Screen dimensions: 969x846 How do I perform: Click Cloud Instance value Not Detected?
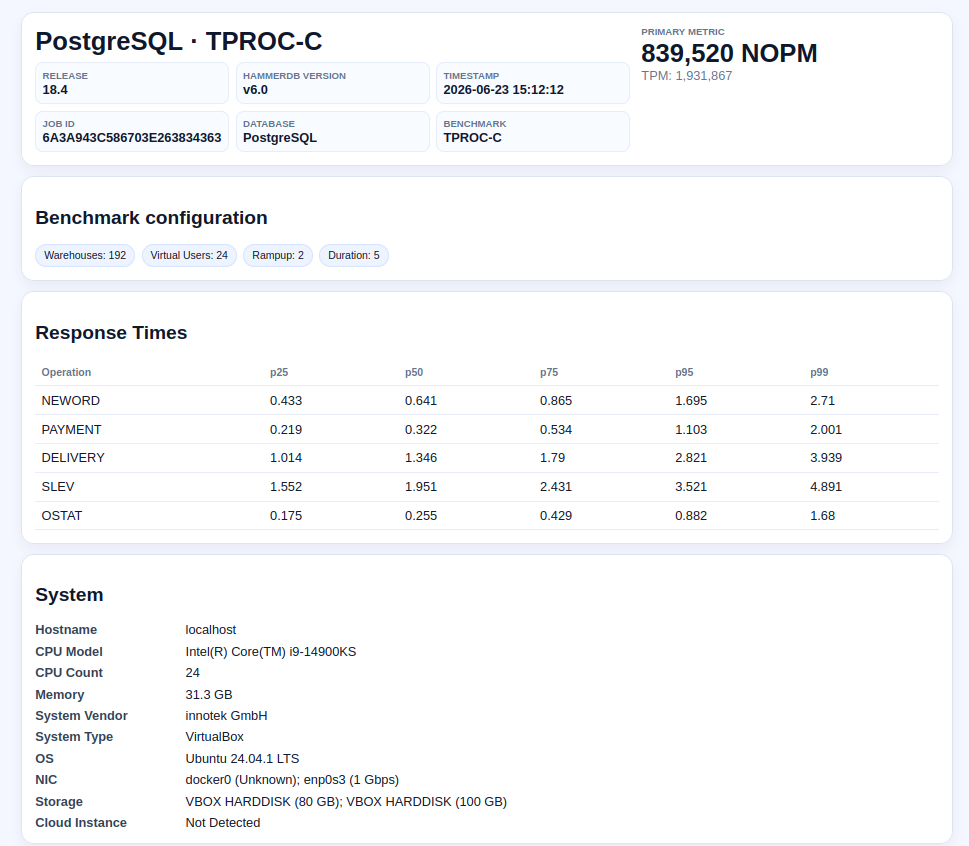(223, 823)
